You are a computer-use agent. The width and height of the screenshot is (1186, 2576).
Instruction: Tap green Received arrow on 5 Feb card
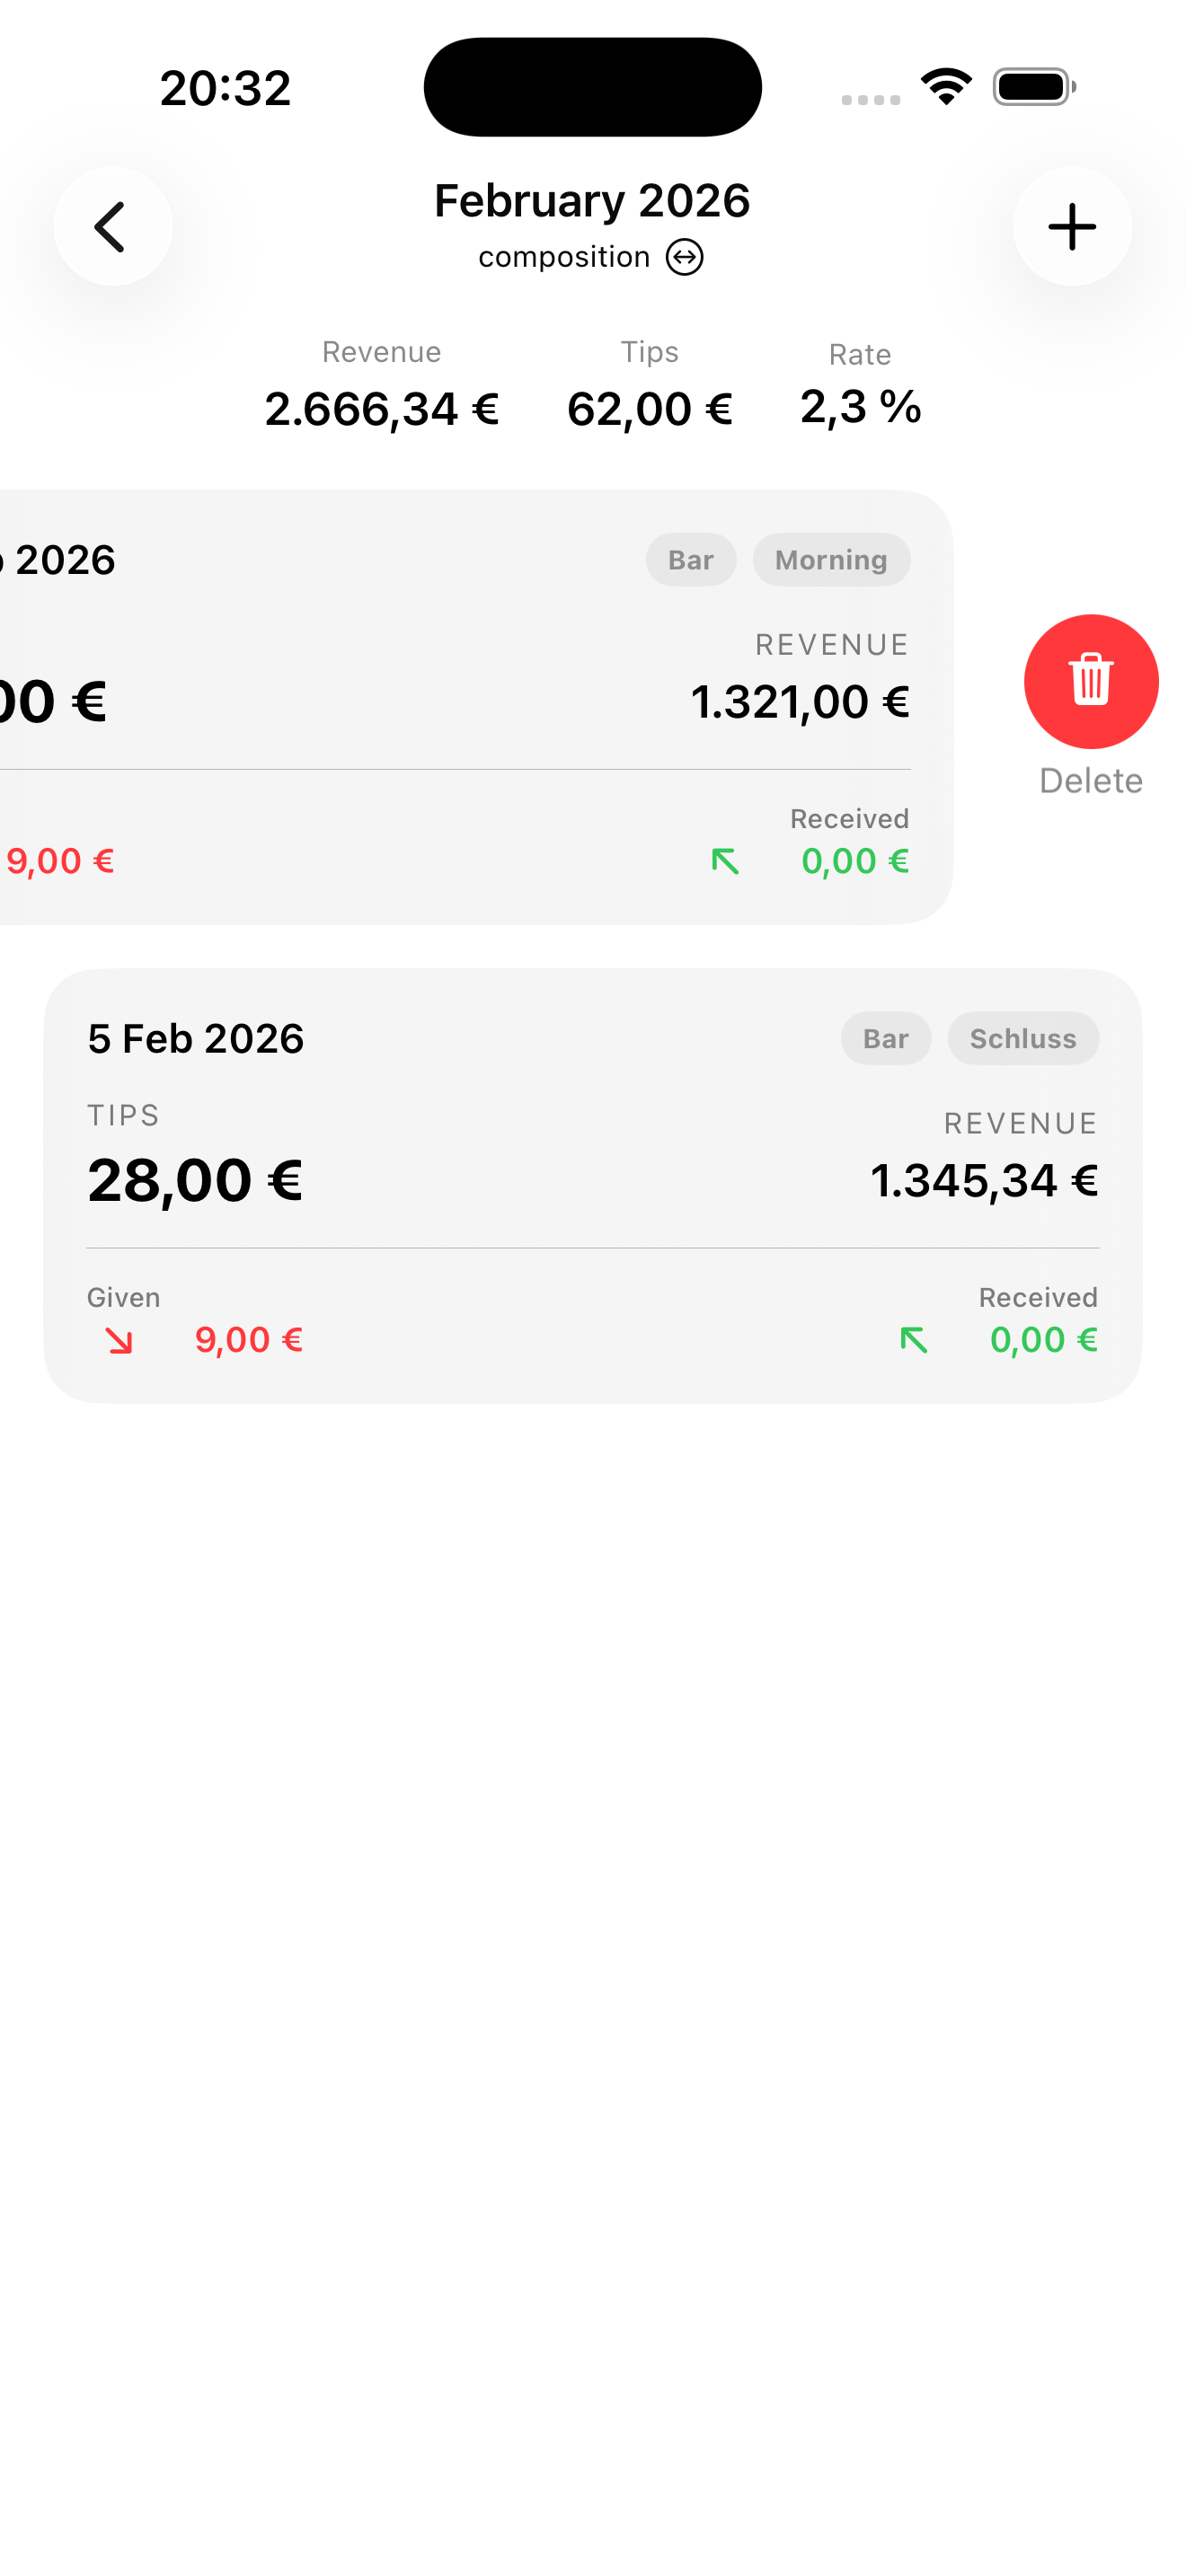pyautogui.click(x=913, y=1341)
